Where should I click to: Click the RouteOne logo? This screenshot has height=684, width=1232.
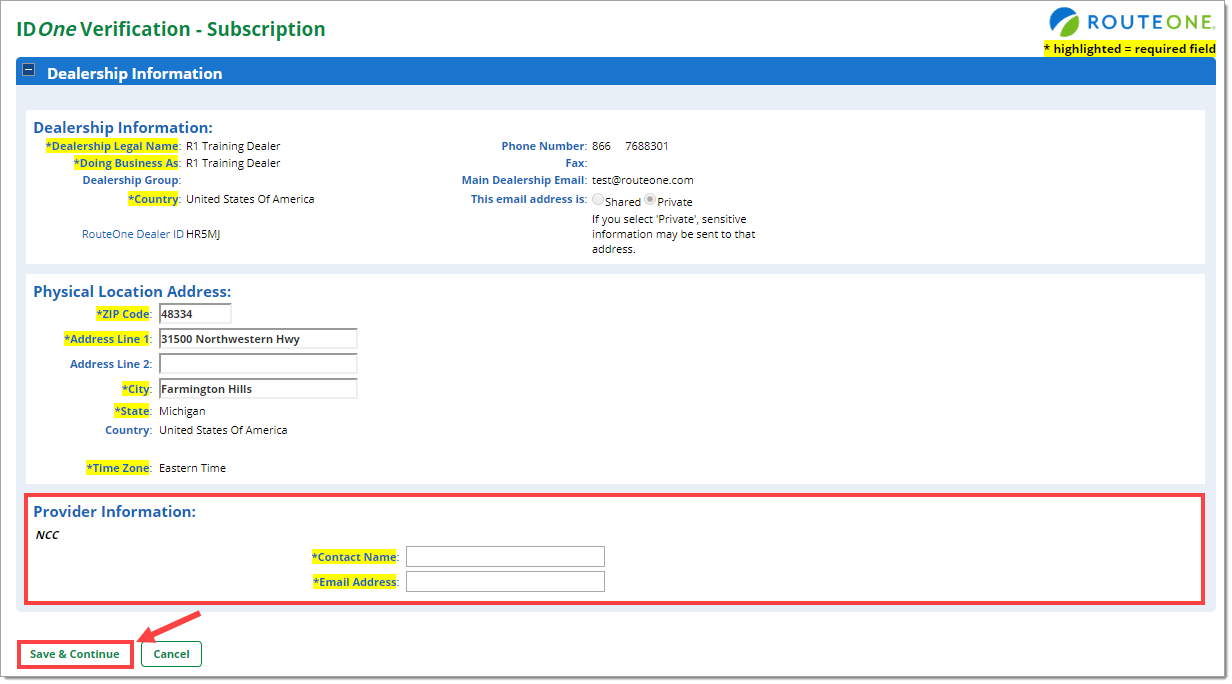pyautogui.click(x=1131, y=22)
